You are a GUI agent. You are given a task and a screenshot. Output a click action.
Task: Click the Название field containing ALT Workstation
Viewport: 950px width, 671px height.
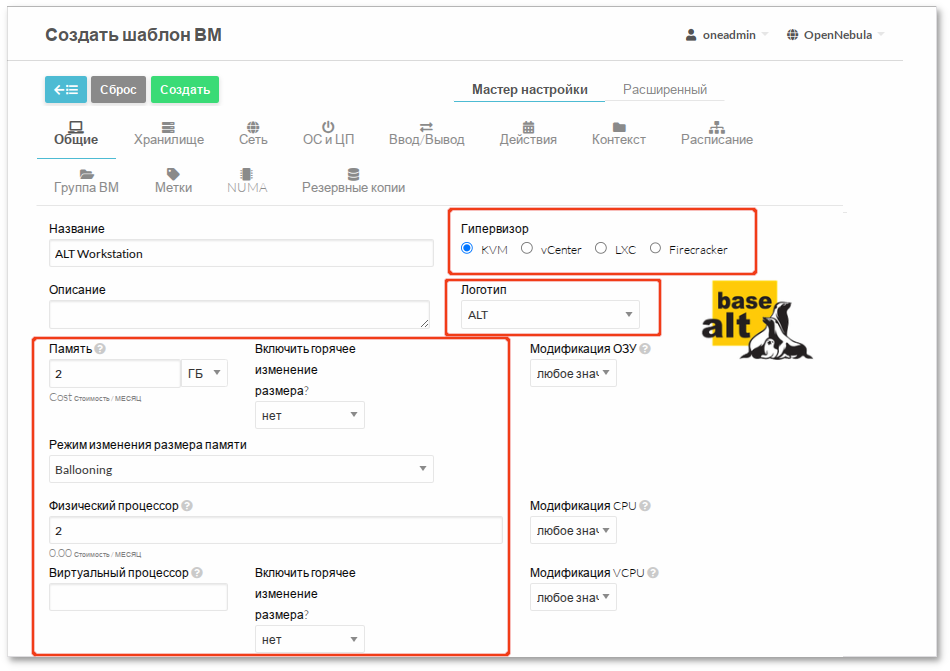240,253
